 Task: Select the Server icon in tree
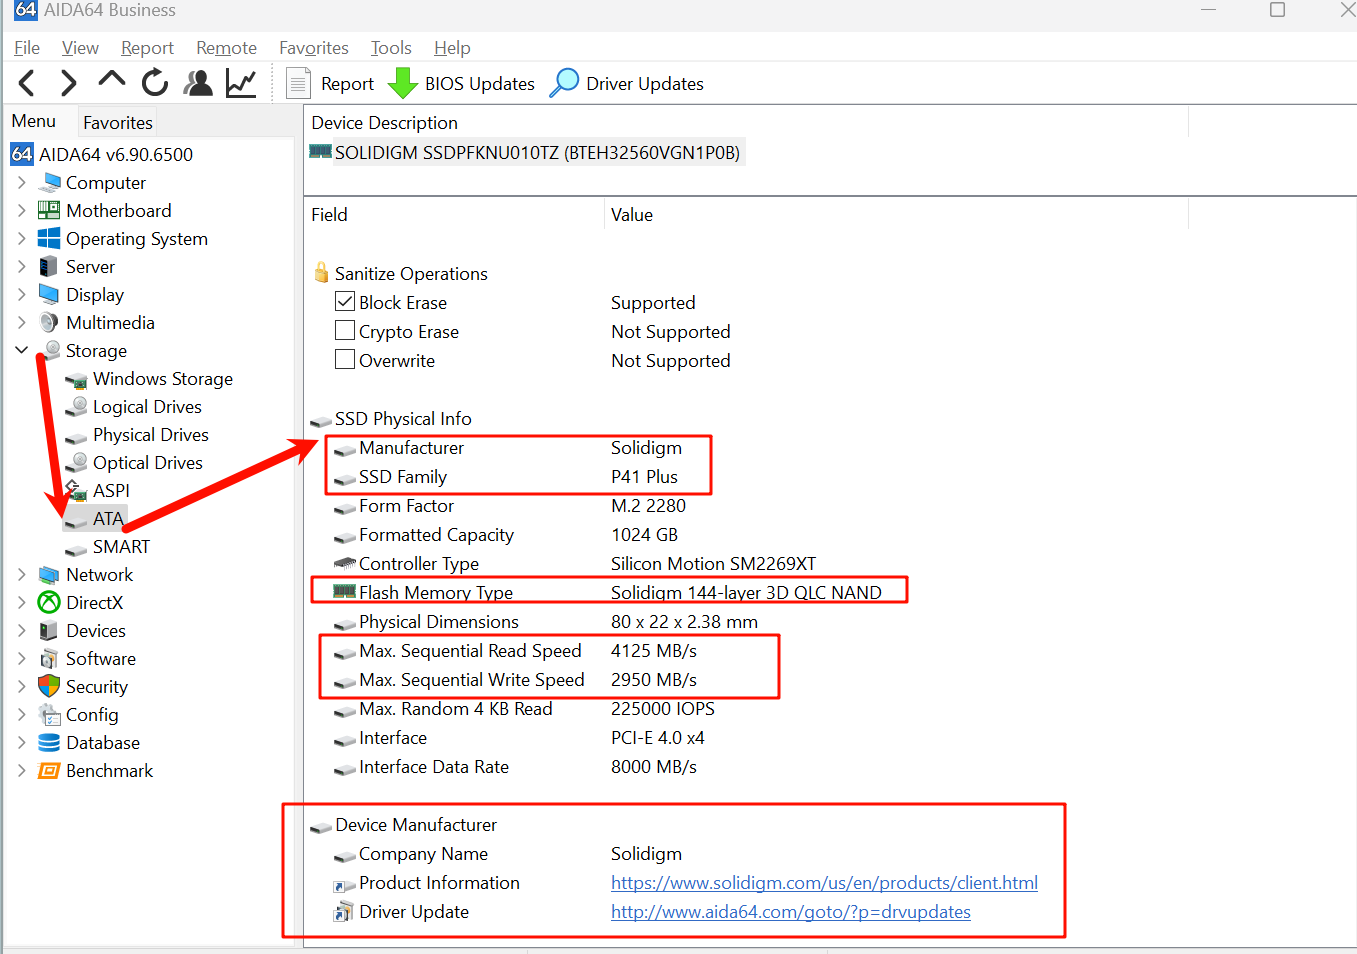(49, 267)
